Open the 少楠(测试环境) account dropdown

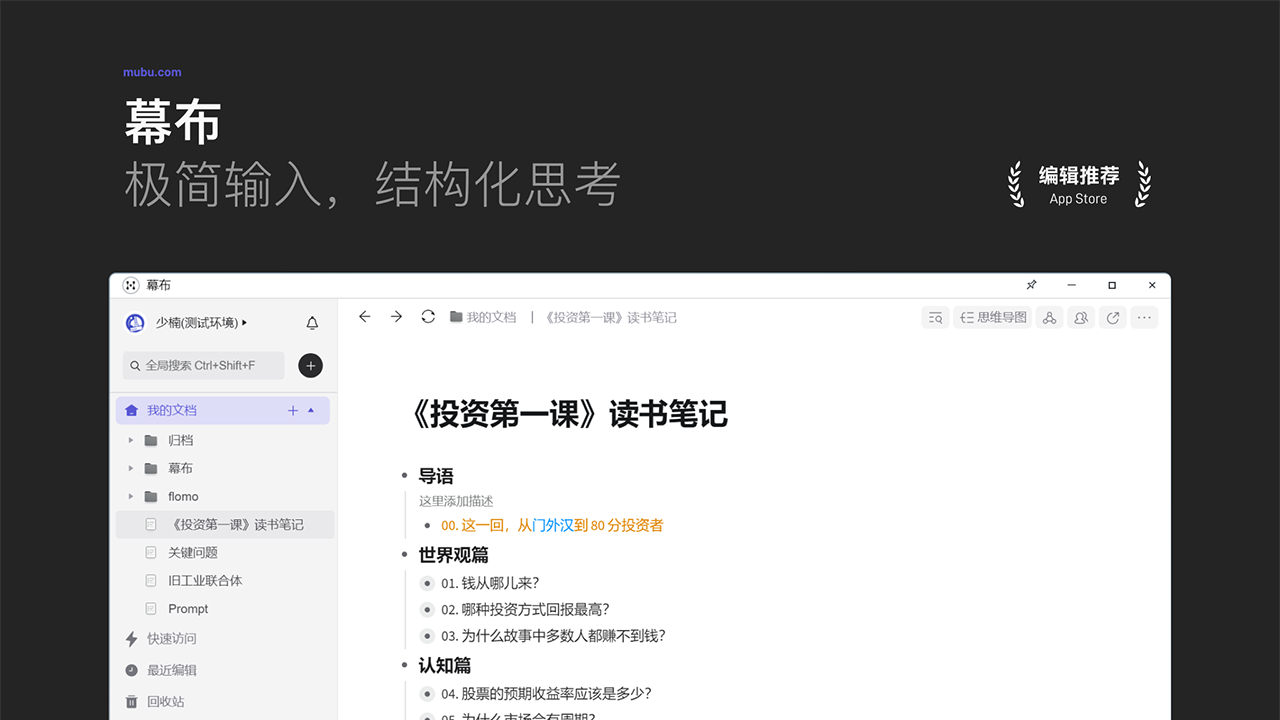click(x=200, y=323)
